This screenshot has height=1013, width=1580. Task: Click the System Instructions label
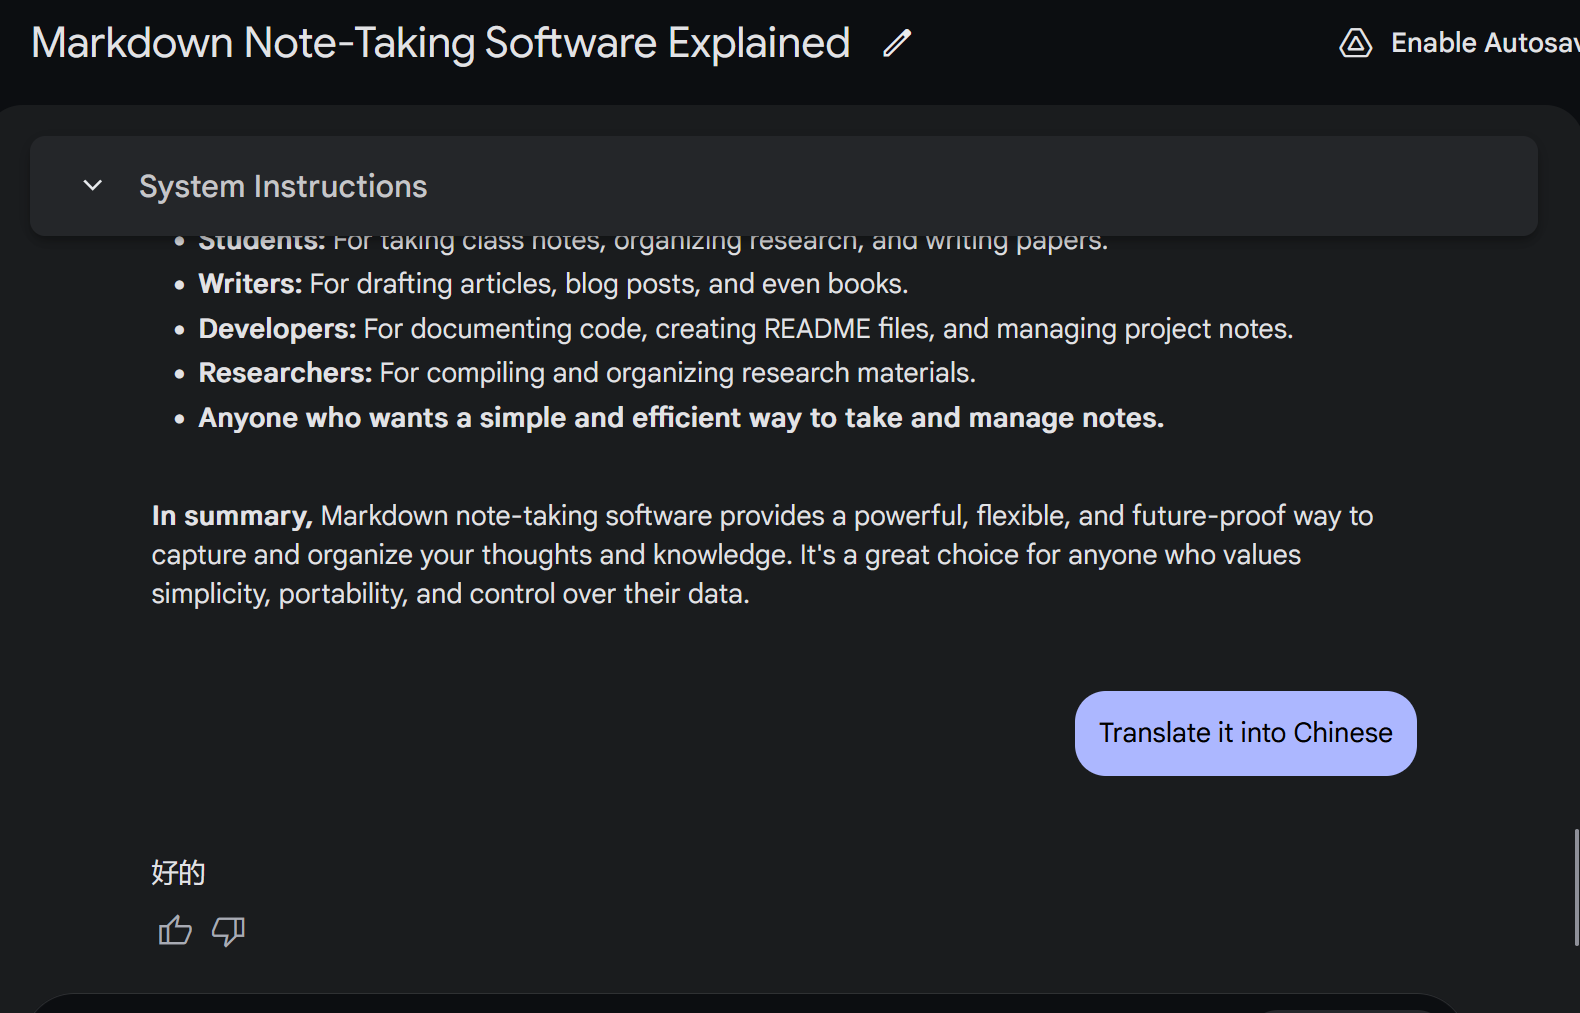point(283,186)
